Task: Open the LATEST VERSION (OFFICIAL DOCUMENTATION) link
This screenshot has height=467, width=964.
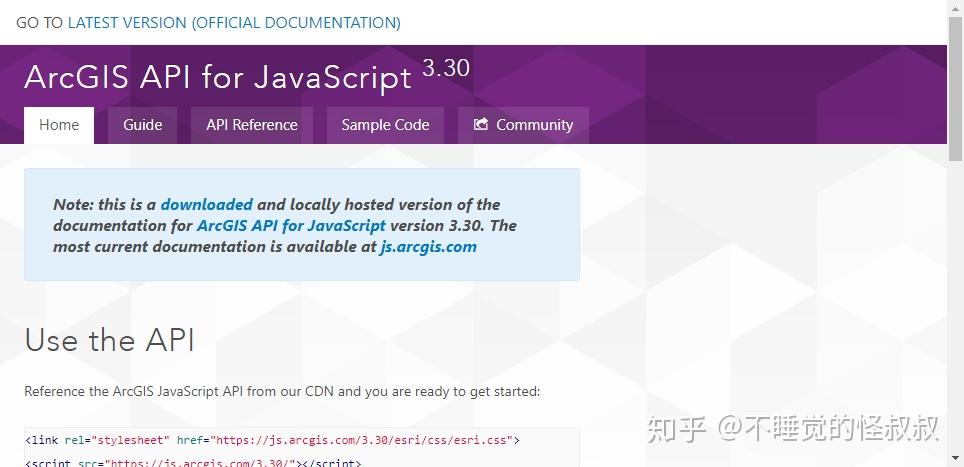Action: tap(234, 23)
